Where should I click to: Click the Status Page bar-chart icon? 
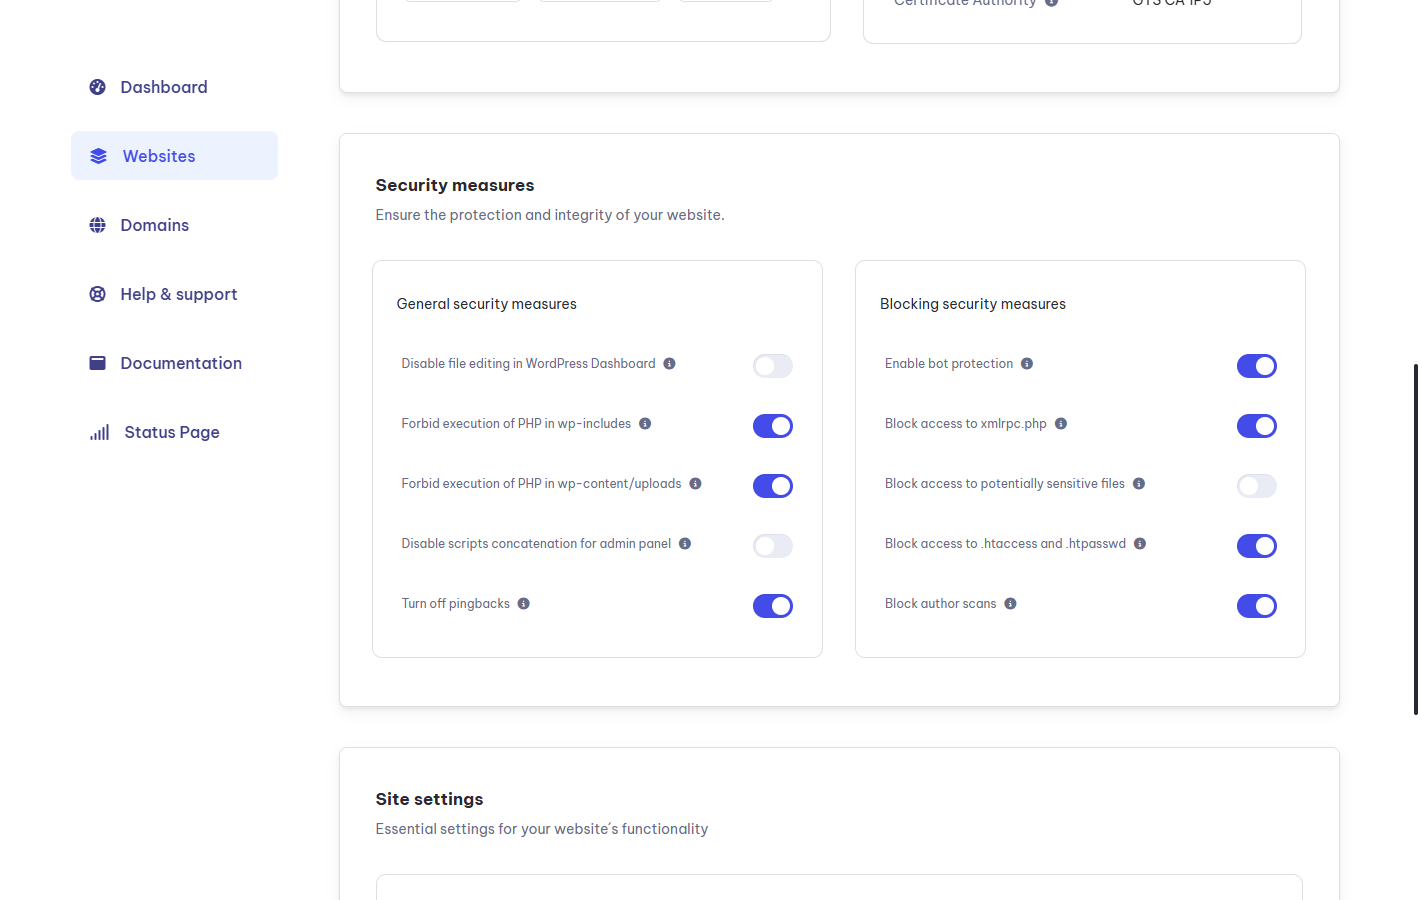(x=99, y=431)
